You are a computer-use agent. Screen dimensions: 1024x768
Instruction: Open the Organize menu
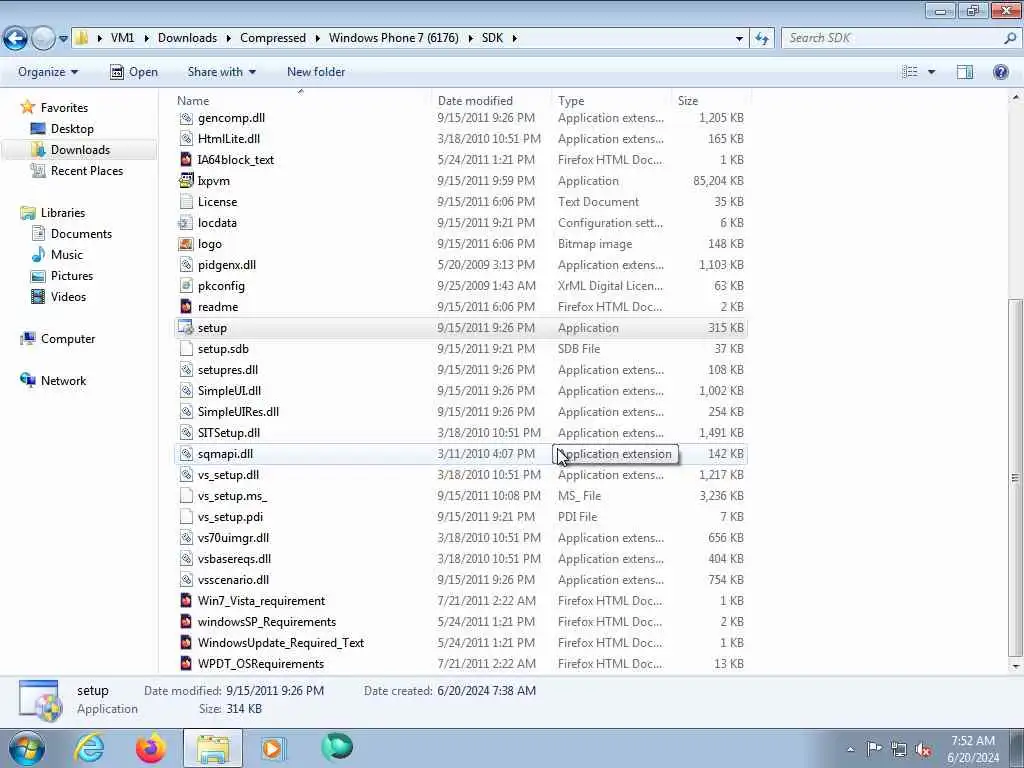tap(48, 72)
